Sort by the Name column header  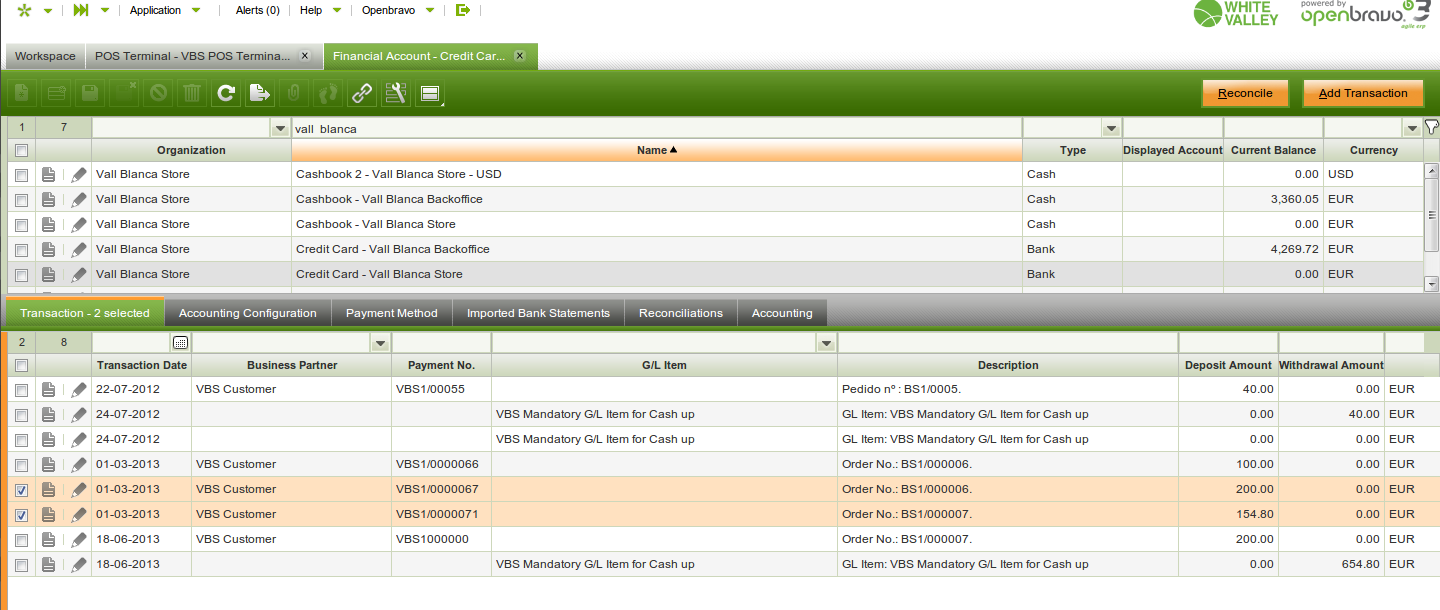657,150
